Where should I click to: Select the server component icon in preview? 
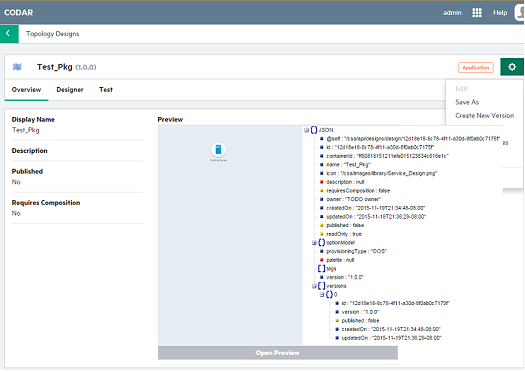pyautogui.click(x=218, y=149)
